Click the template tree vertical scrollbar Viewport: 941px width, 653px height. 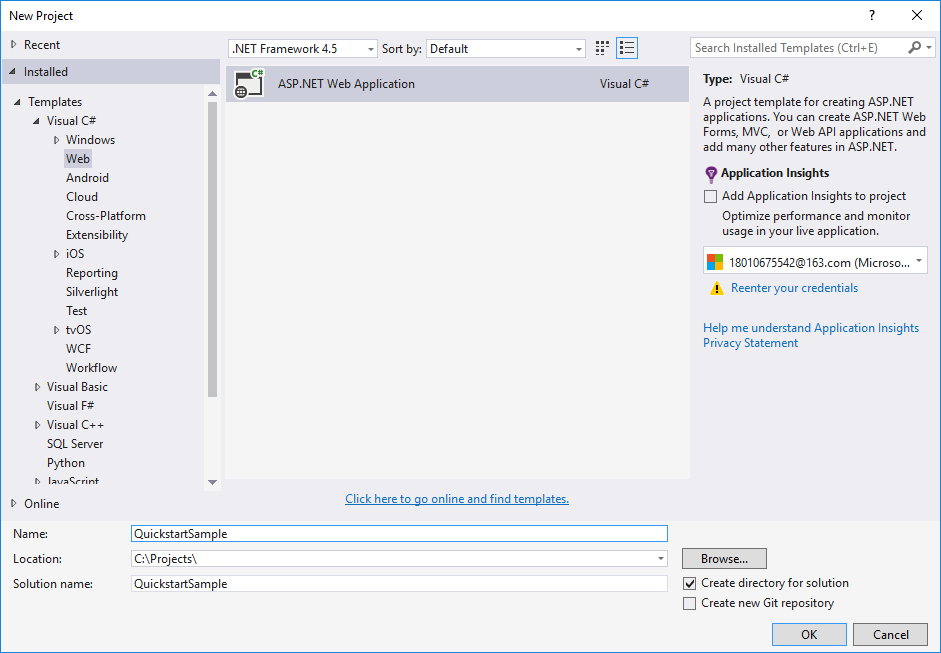pos(212,250)
